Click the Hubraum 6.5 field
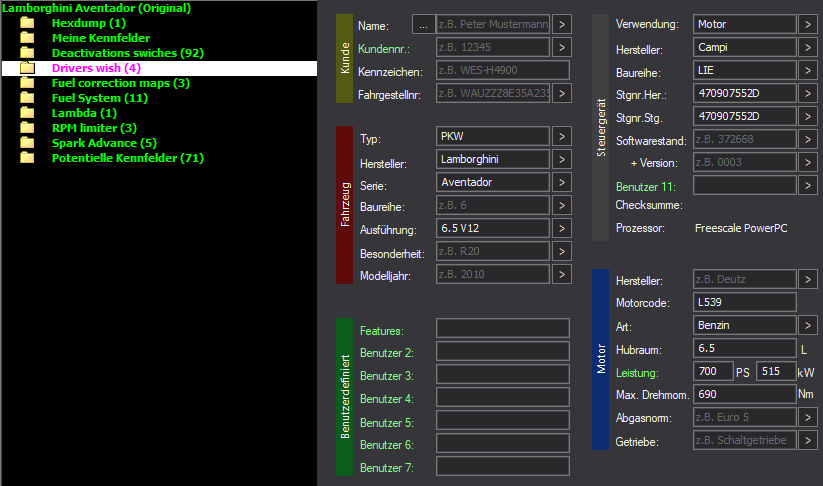Screen dimensions: 823x486 pyautogui.click(x=744, y=348)
